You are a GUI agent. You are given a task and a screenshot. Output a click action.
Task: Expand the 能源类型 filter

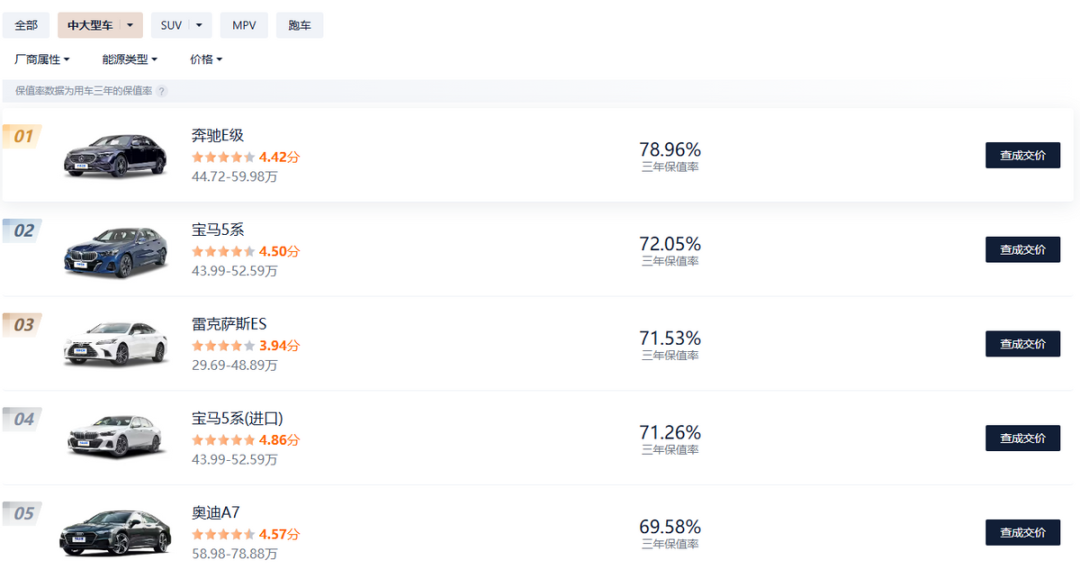[129, 59]
